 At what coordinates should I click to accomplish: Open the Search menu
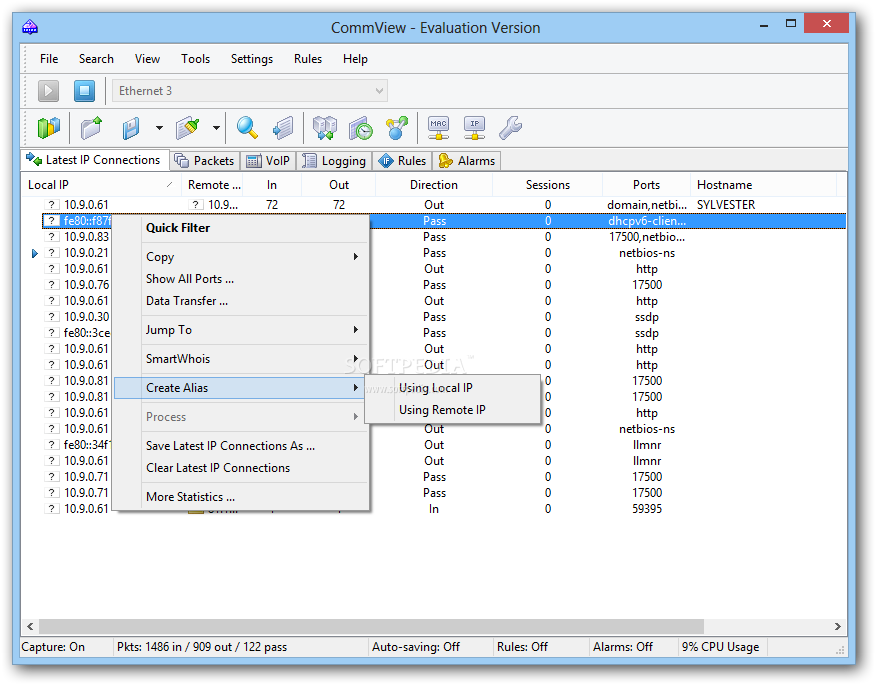96,59
